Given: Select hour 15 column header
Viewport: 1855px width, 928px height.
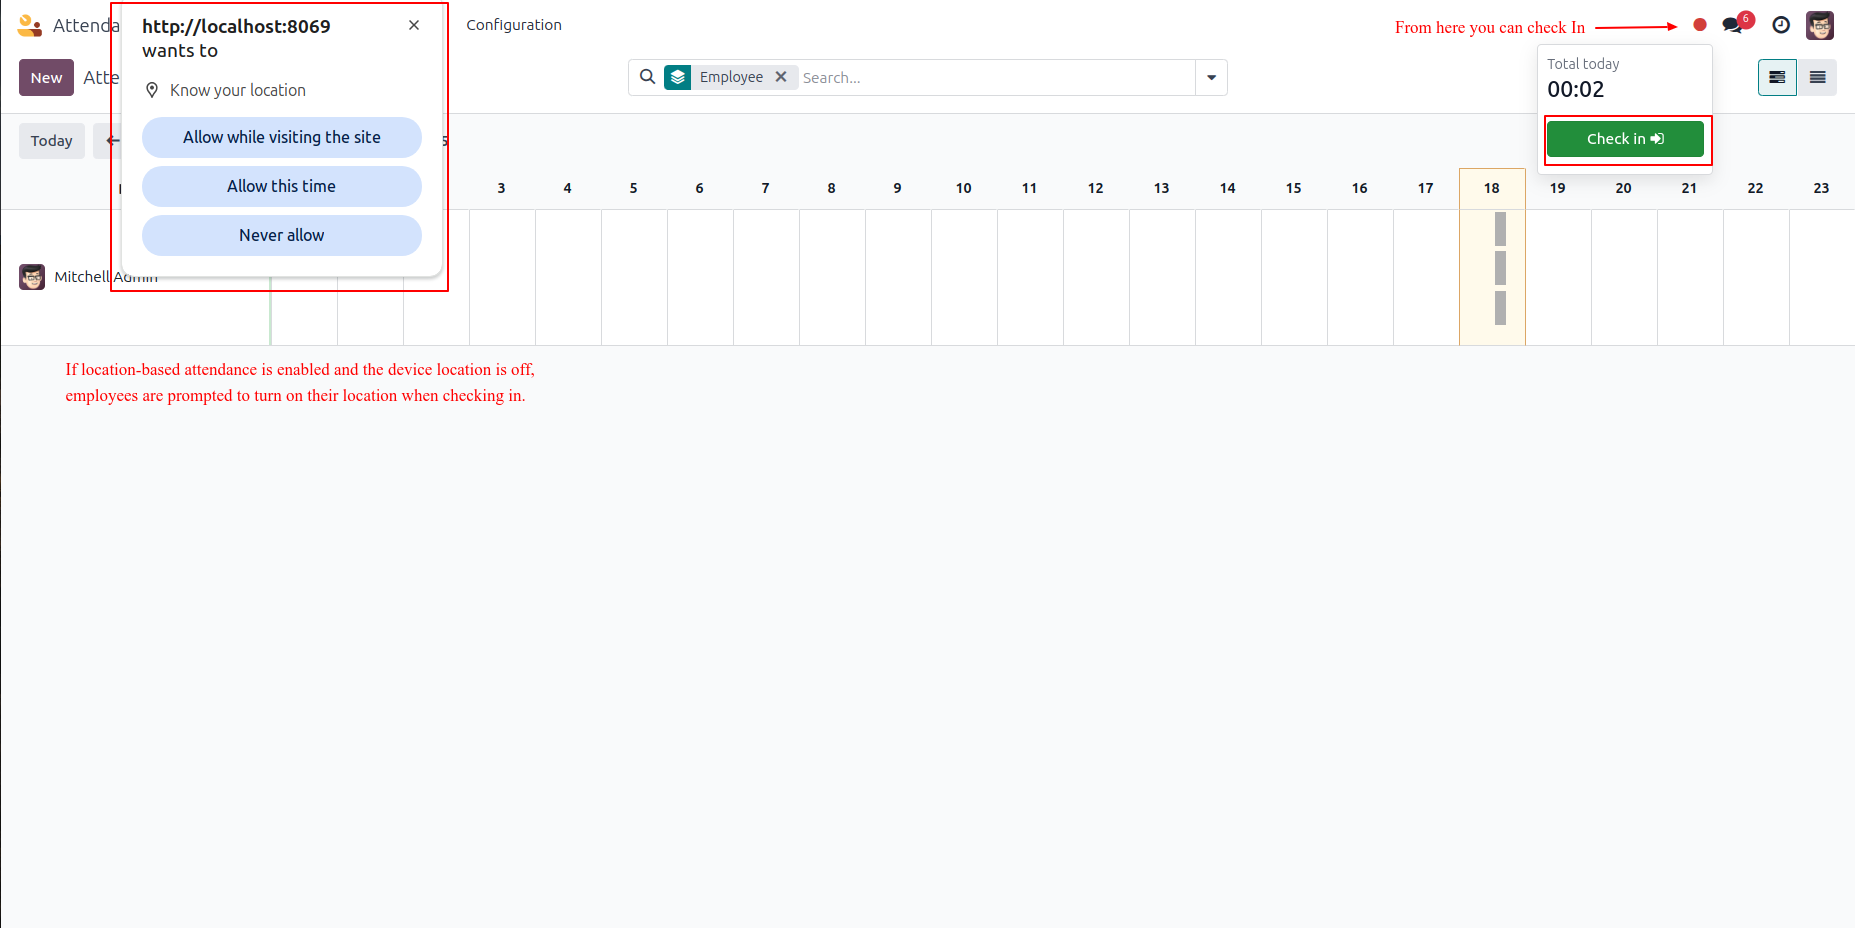Looking at the screenshot, I should click(x=1294, y=188).
